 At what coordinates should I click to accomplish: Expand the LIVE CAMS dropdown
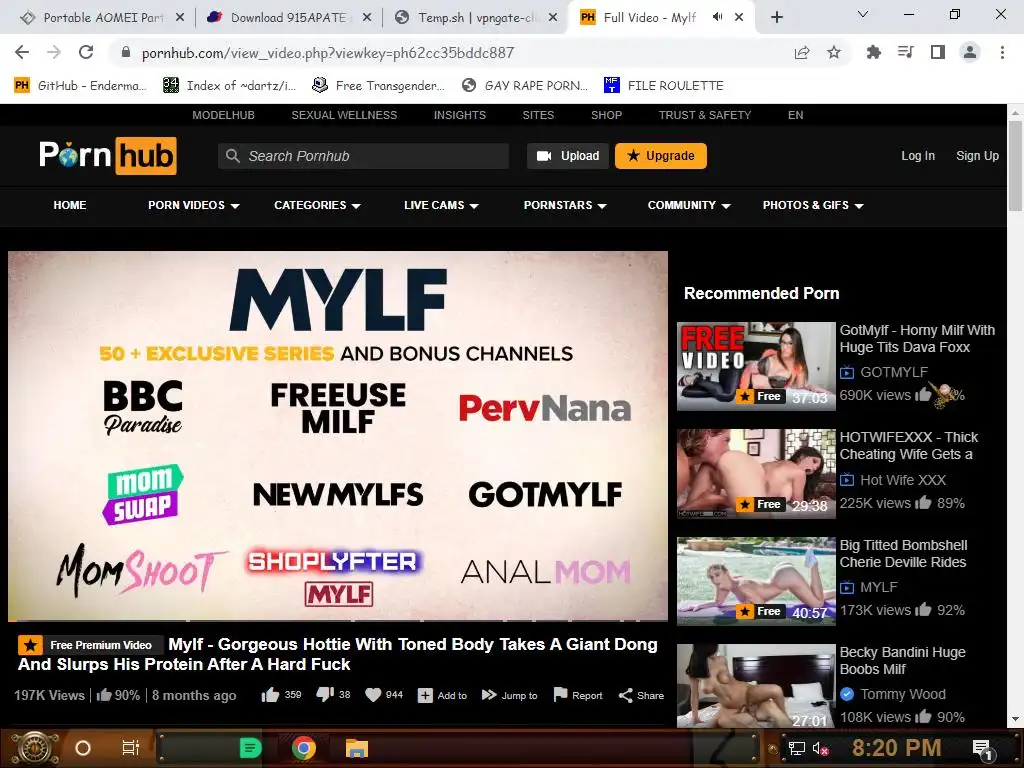(441, 205)
